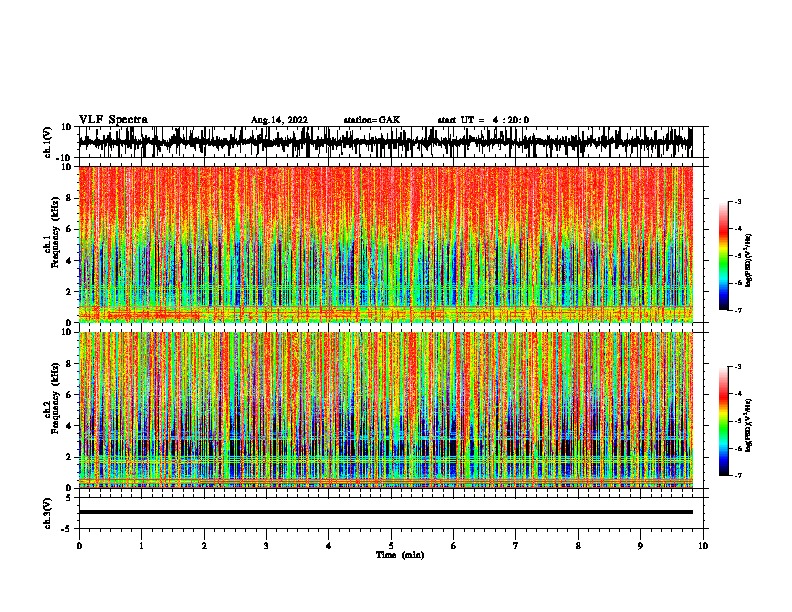Click the '8' kHz tick on ch.1 frequency axis
This screenshot has width=792, height=612.
click(70, 198)
